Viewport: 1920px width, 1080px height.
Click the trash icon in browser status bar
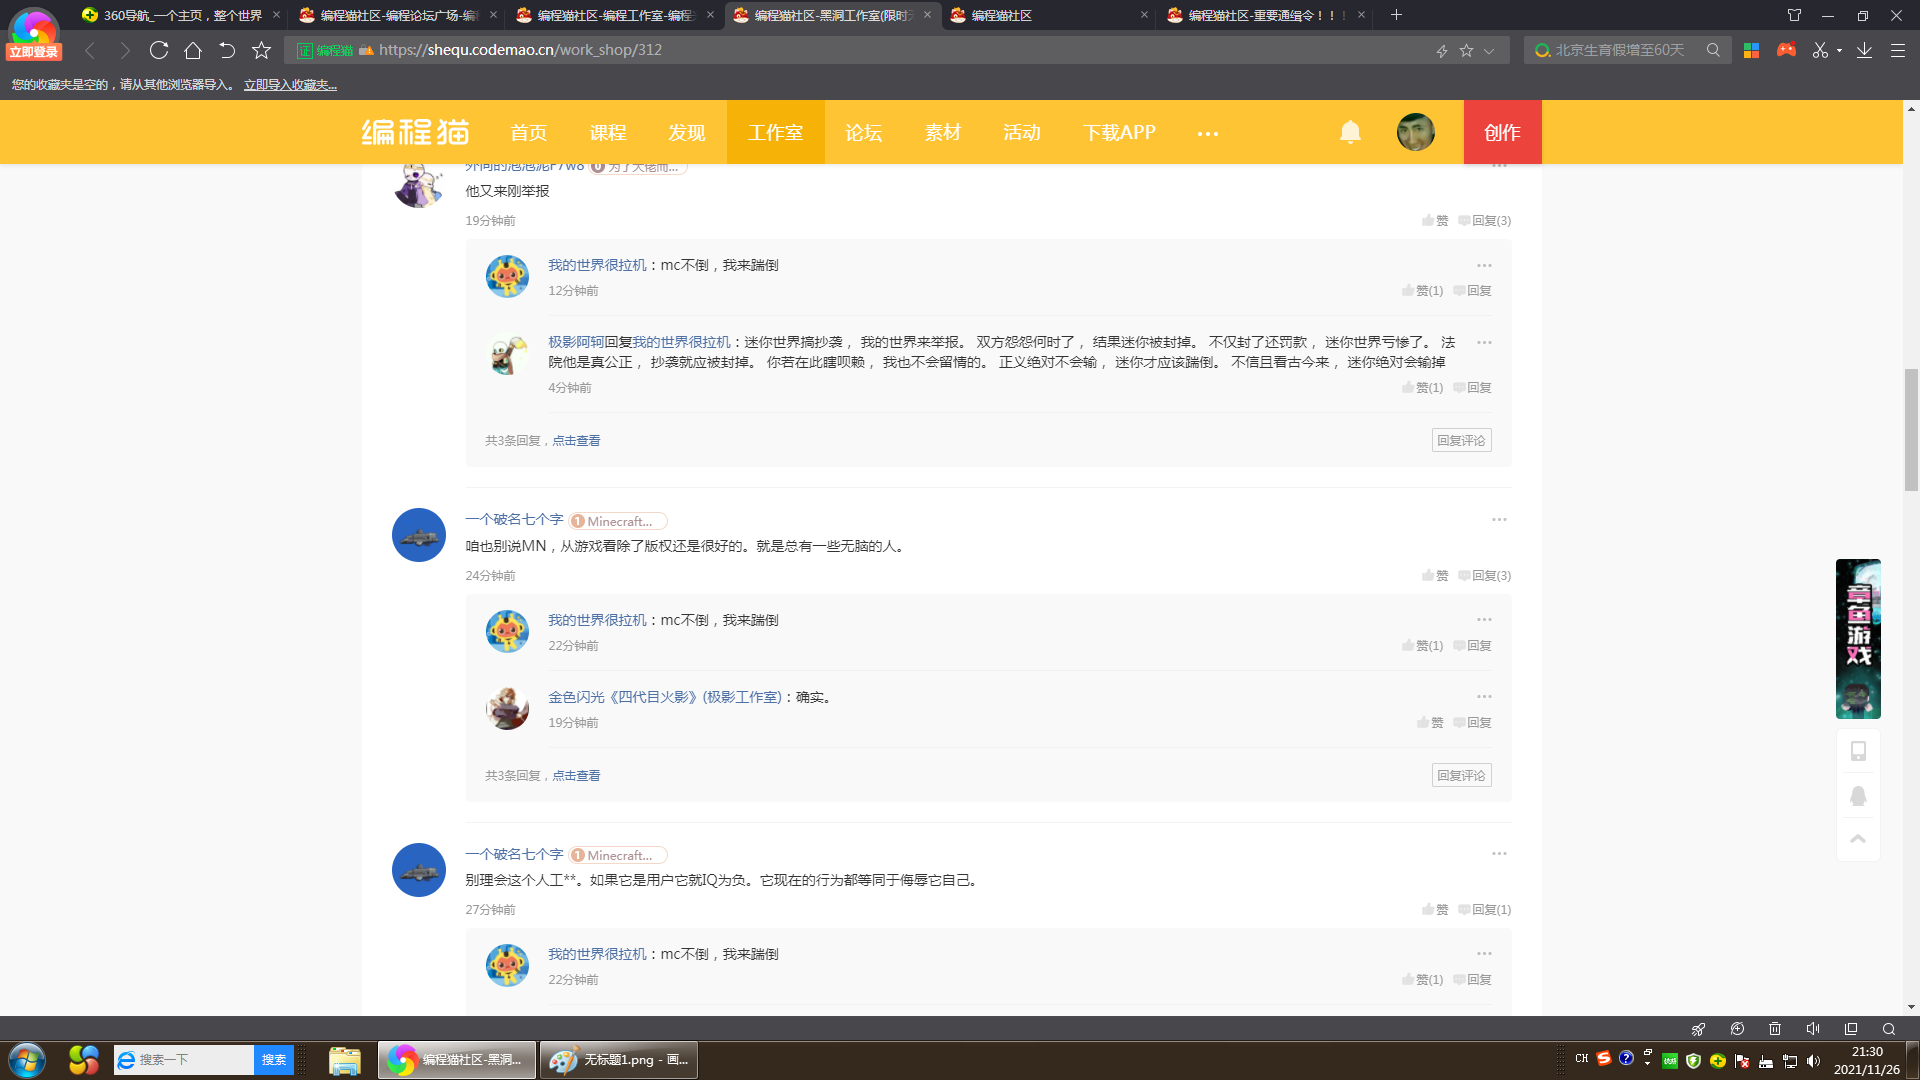pyautogui.click(x=1775, y=1029)
